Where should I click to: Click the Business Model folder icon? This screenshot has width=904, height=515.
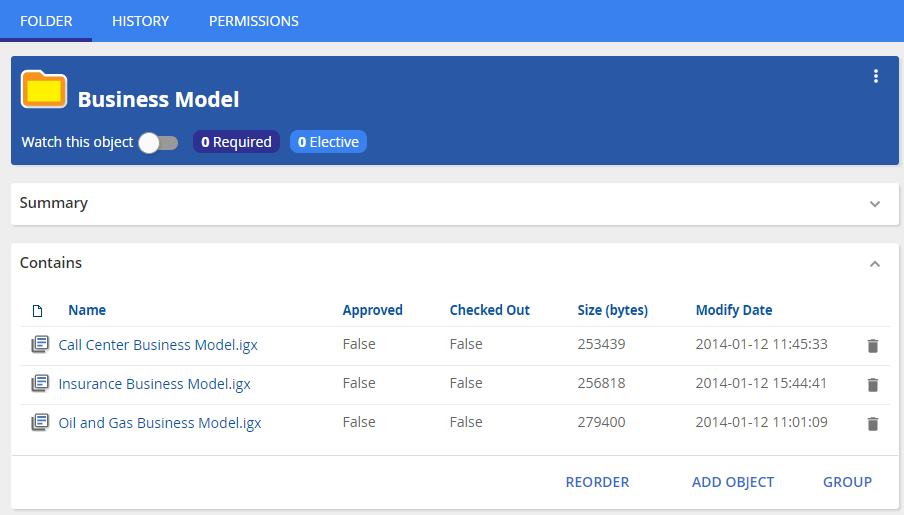[44, 90]
